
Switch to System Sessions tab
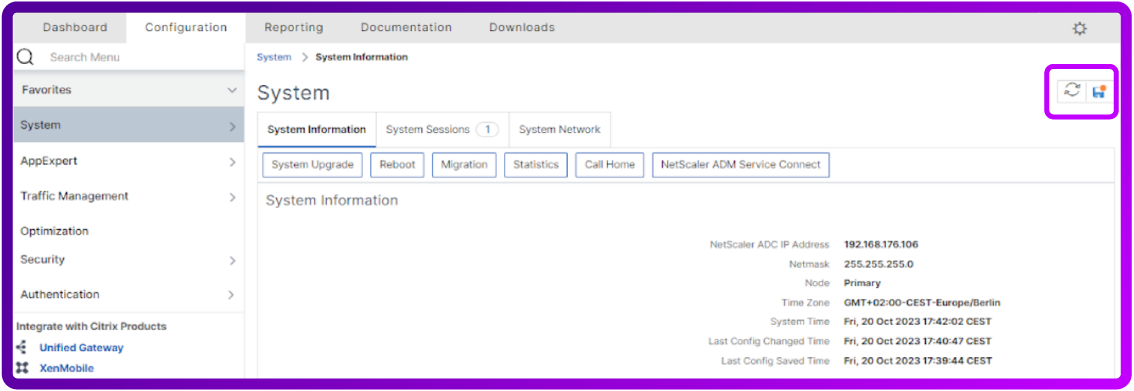click(442, 129)
